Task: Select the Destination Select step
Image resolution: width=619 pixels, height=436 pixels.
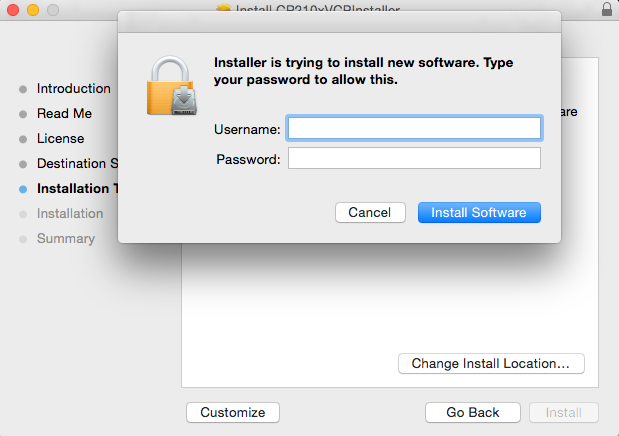Action: (x=77, y=163)
